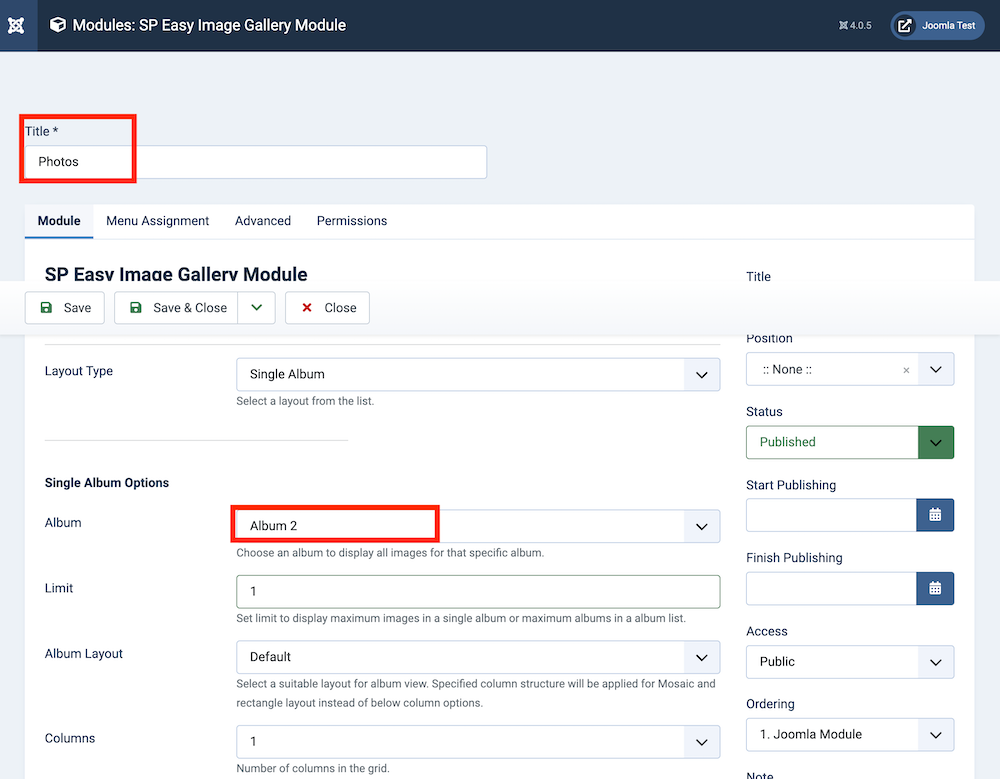The height and width of the screenshot is (779, 1000).
Task: Switch to the Menu Assignment tab
Action: coord(157,221)
